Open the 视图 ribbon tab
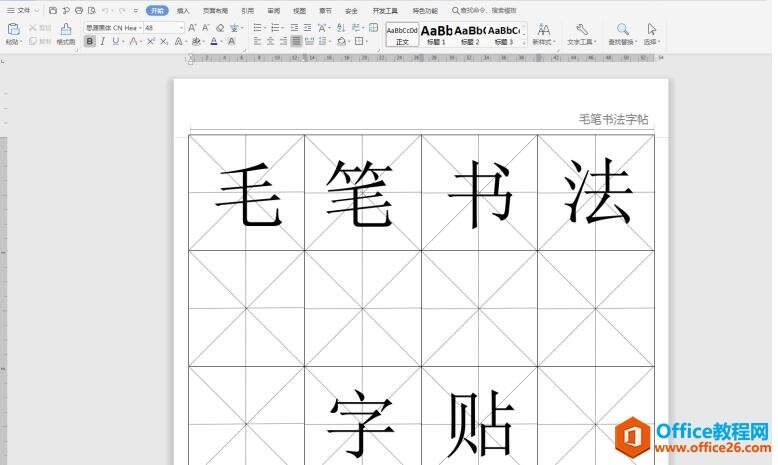778x465 pixels. [x=299, y=10]
